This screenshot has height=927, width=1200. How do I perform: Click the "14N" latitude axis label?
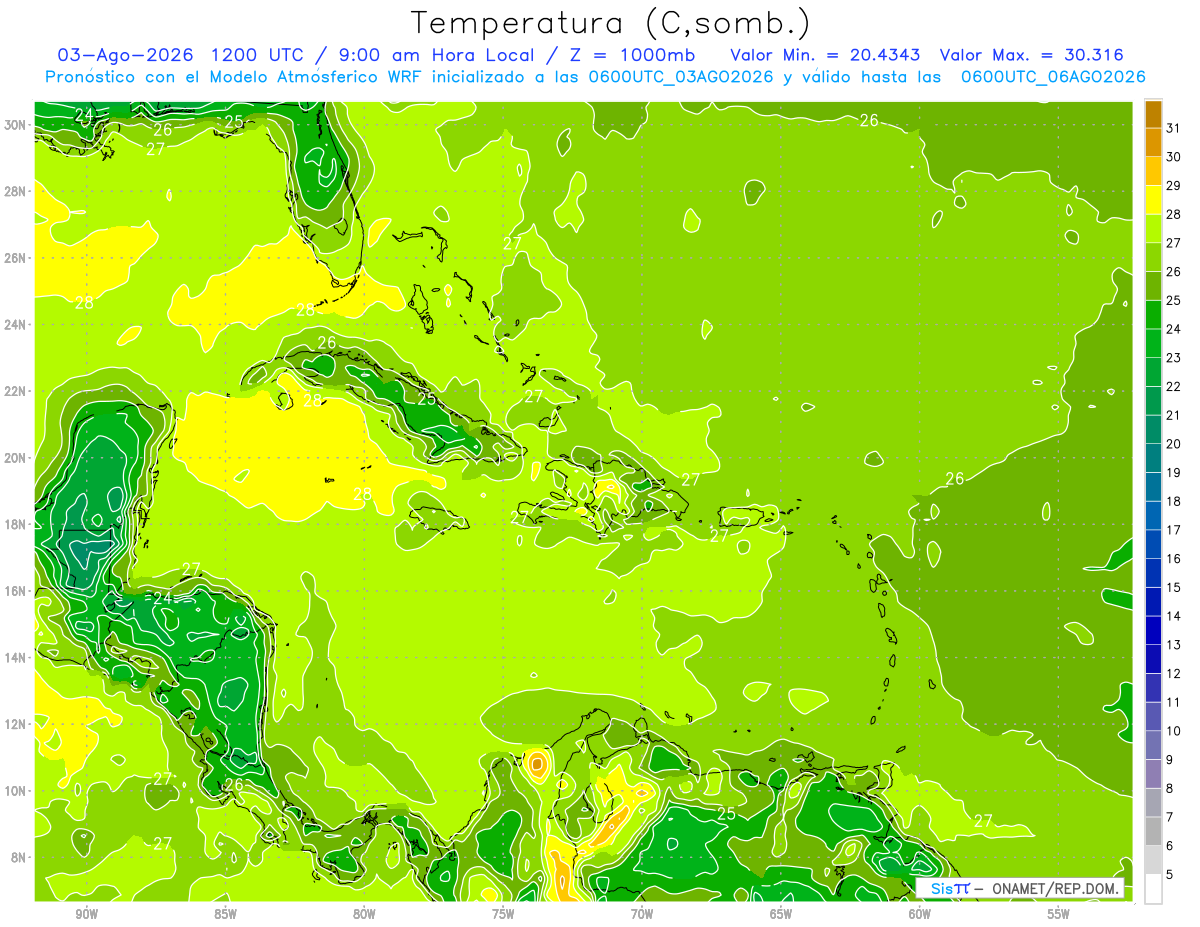(16, 658)
